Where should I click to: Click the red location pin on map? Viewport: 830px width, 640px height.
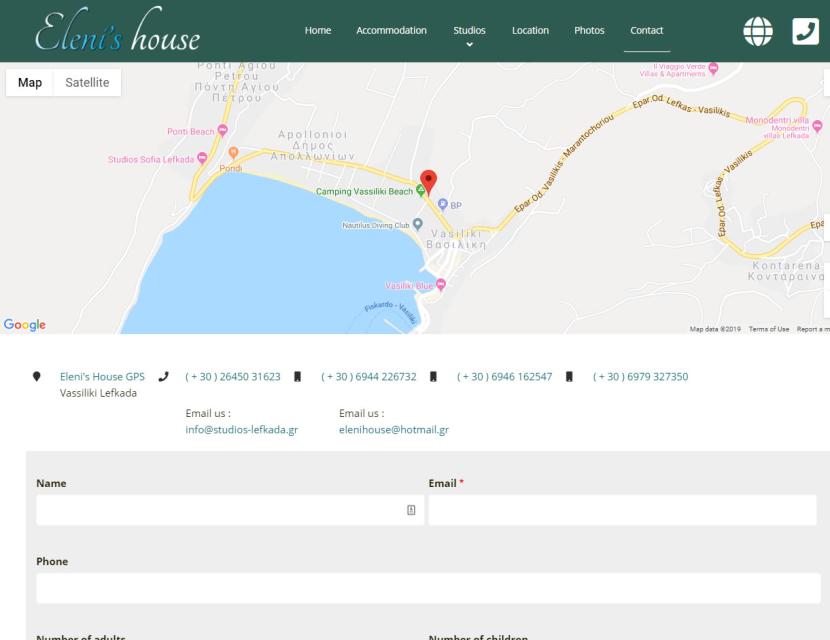point(428,183)
